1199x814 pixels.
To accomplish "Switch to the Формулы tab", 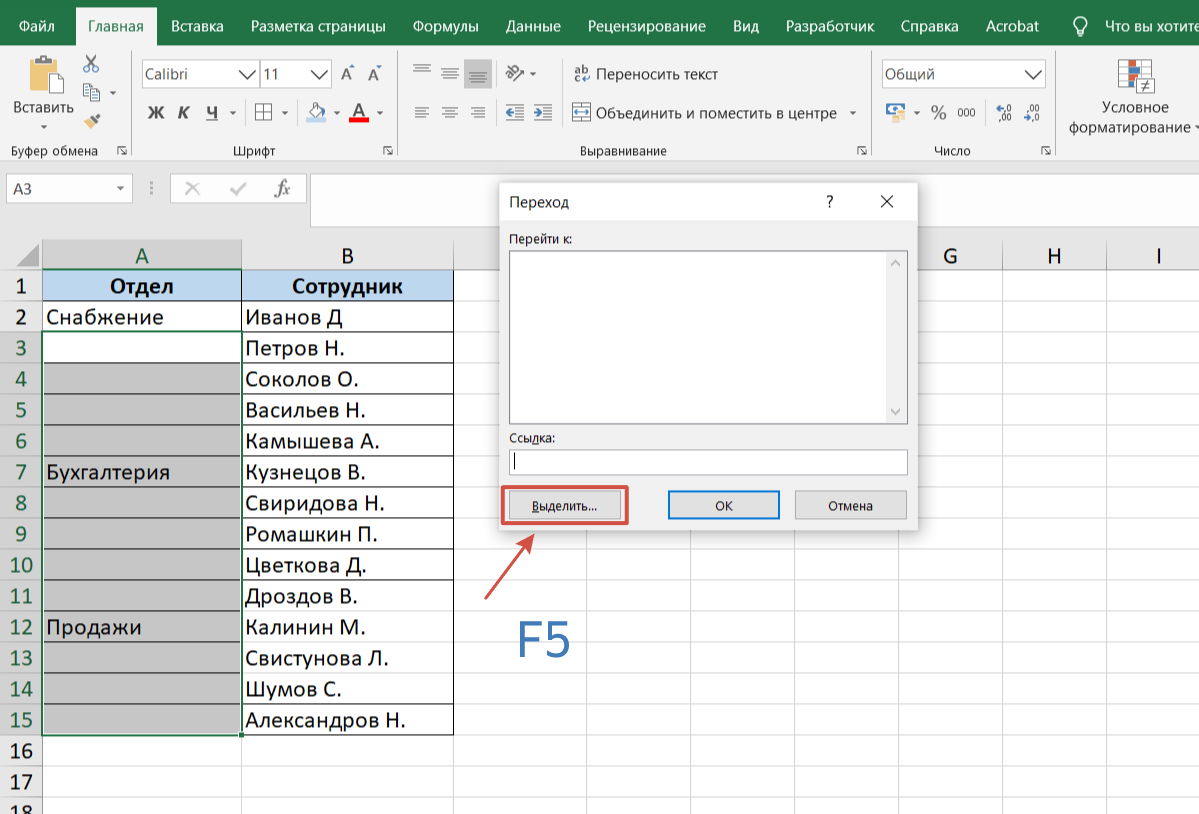I will tap(446, 26).
